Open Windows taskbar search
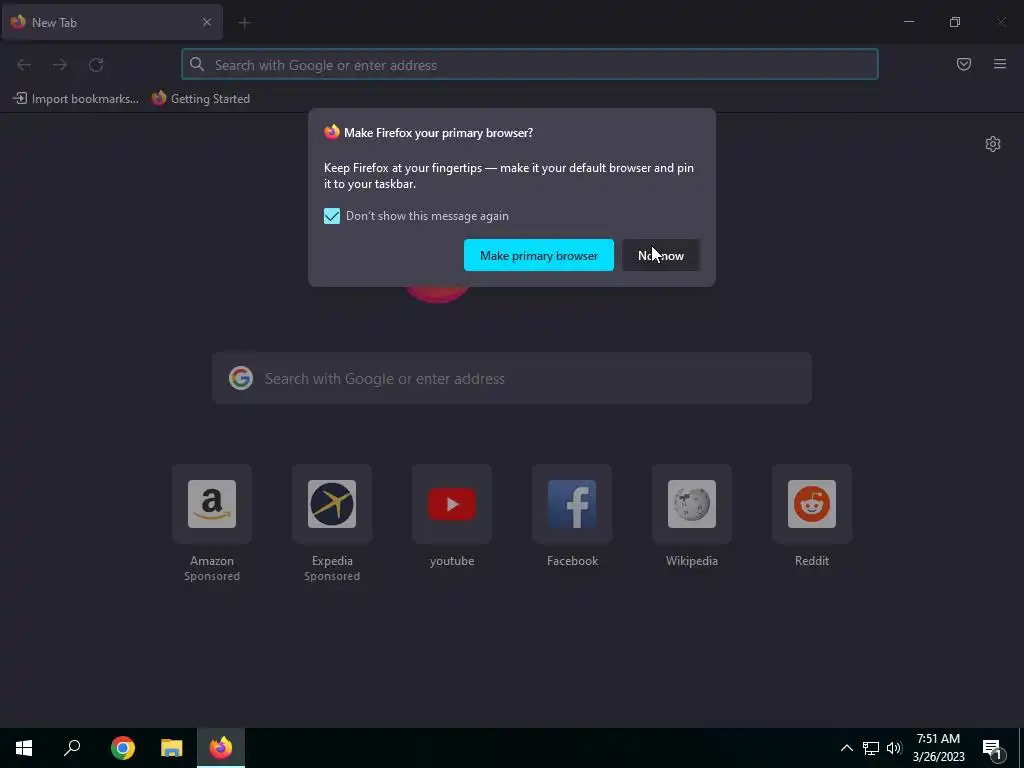1024x768 pixels. (x=72, y=748)
